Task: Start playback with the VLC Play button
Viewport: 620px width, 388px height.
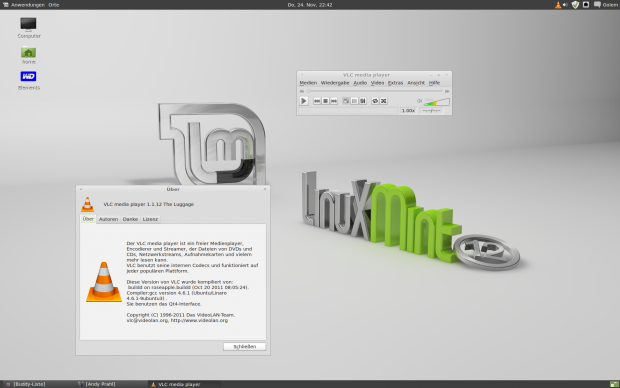Action: 304,101
